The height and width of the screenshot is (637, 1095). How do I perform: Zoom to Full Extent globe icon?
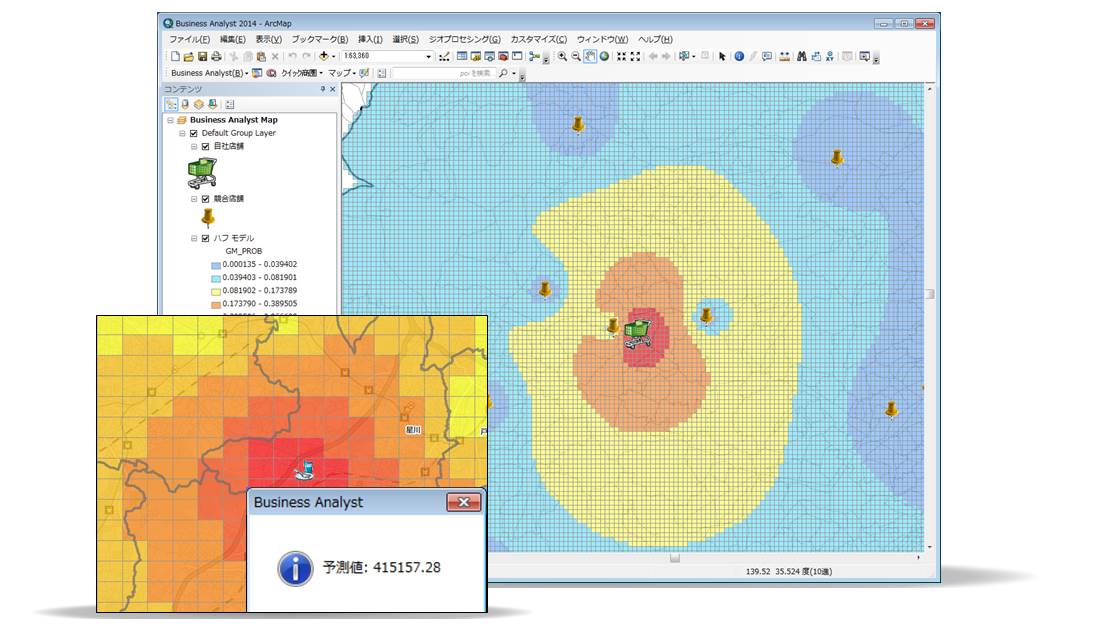pyautogui.click(x=604, y=57)
